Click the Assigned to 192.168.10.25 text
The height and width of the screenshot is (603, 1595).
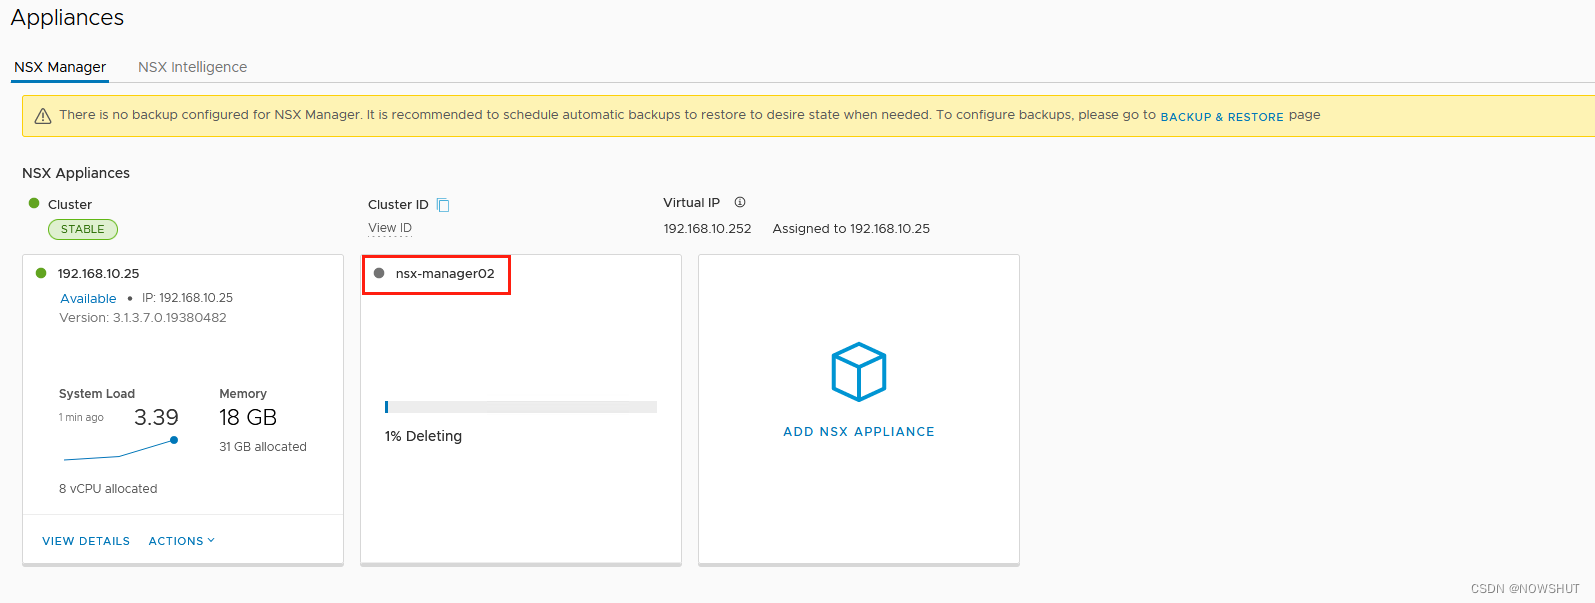[851, 229]
